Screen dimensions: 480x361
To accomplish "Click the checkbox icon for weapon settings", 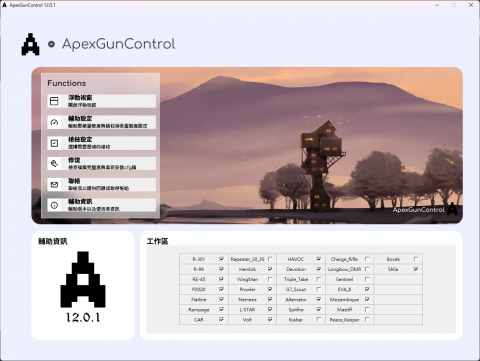I will pos(54,143).
